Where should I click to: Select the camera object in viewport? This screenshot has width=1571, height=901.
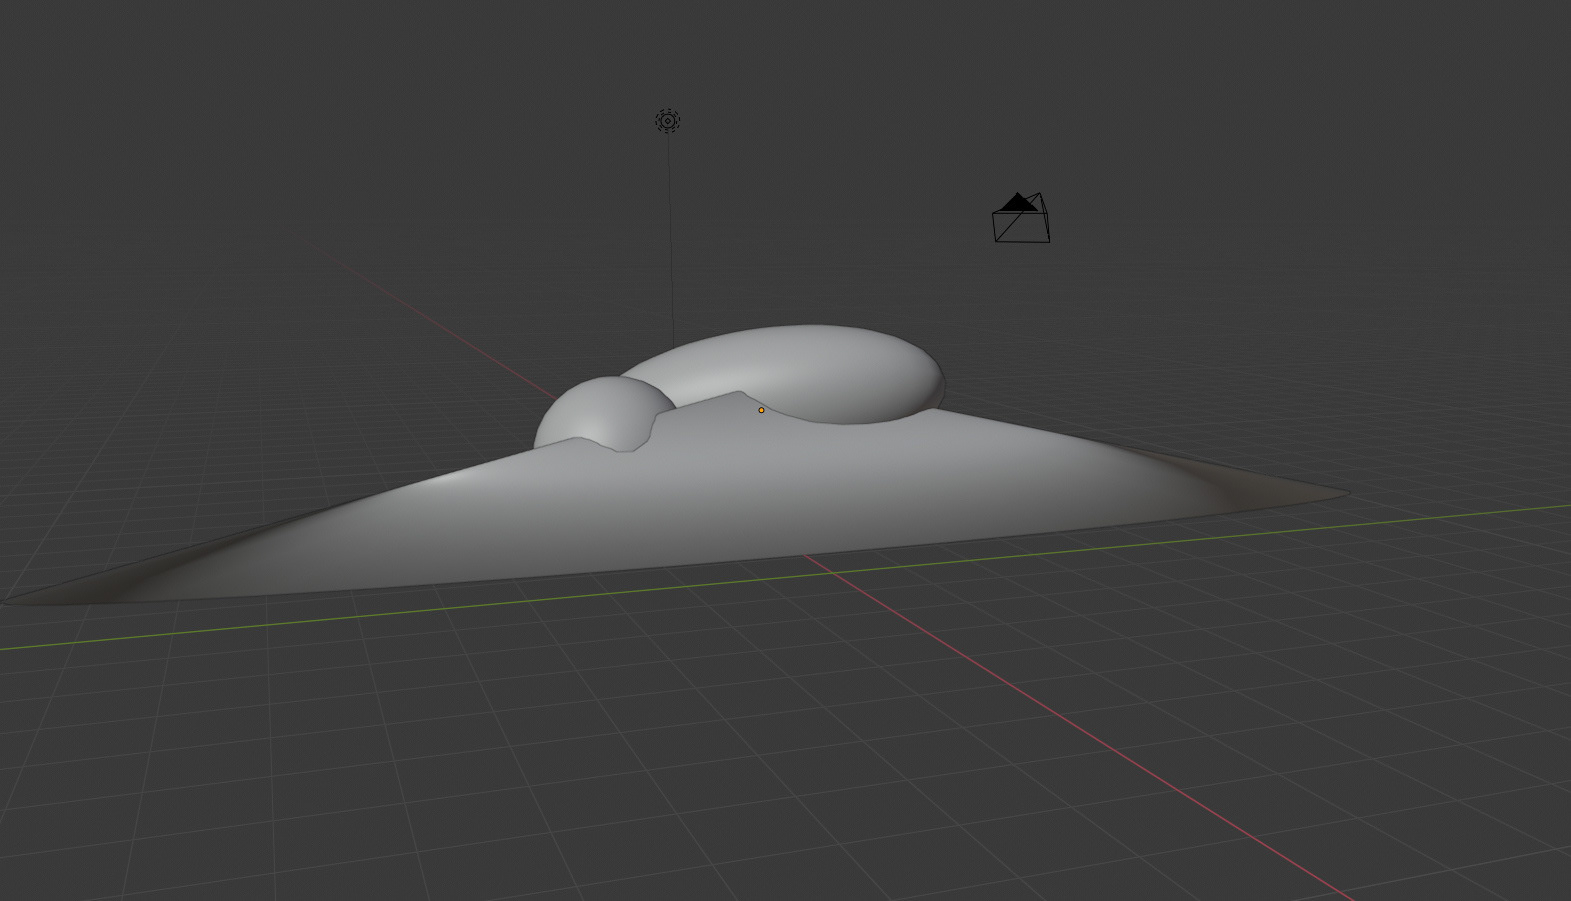point(1021,217)
